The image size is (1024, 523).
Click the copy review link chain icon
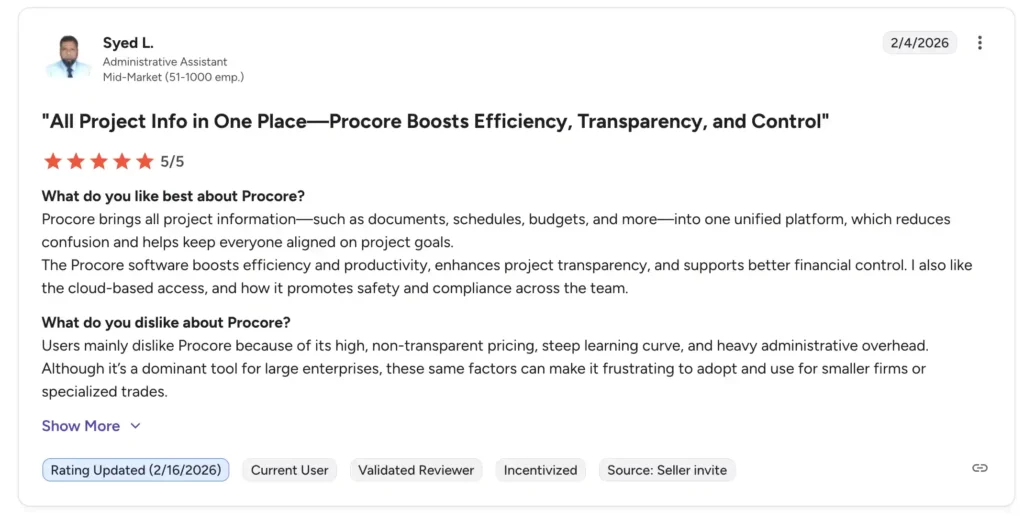coord(980,469)
